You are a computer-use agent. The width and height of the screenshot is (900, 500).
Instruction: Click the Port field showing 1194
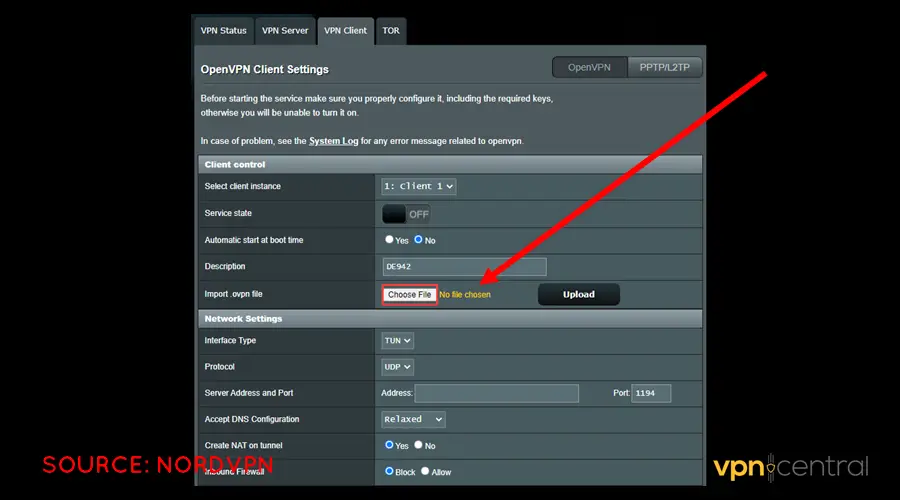tap(651, 393)
